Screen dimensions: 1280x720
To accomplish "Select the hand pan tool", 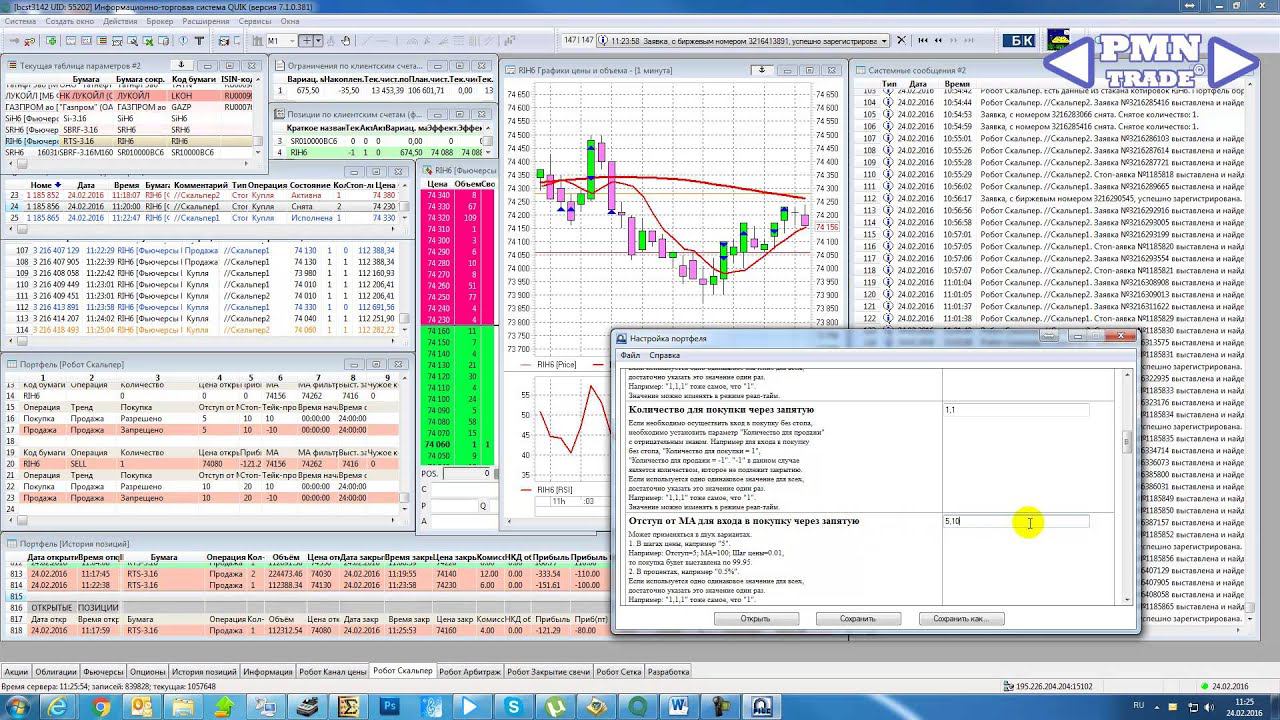I will tap(346, 41).
